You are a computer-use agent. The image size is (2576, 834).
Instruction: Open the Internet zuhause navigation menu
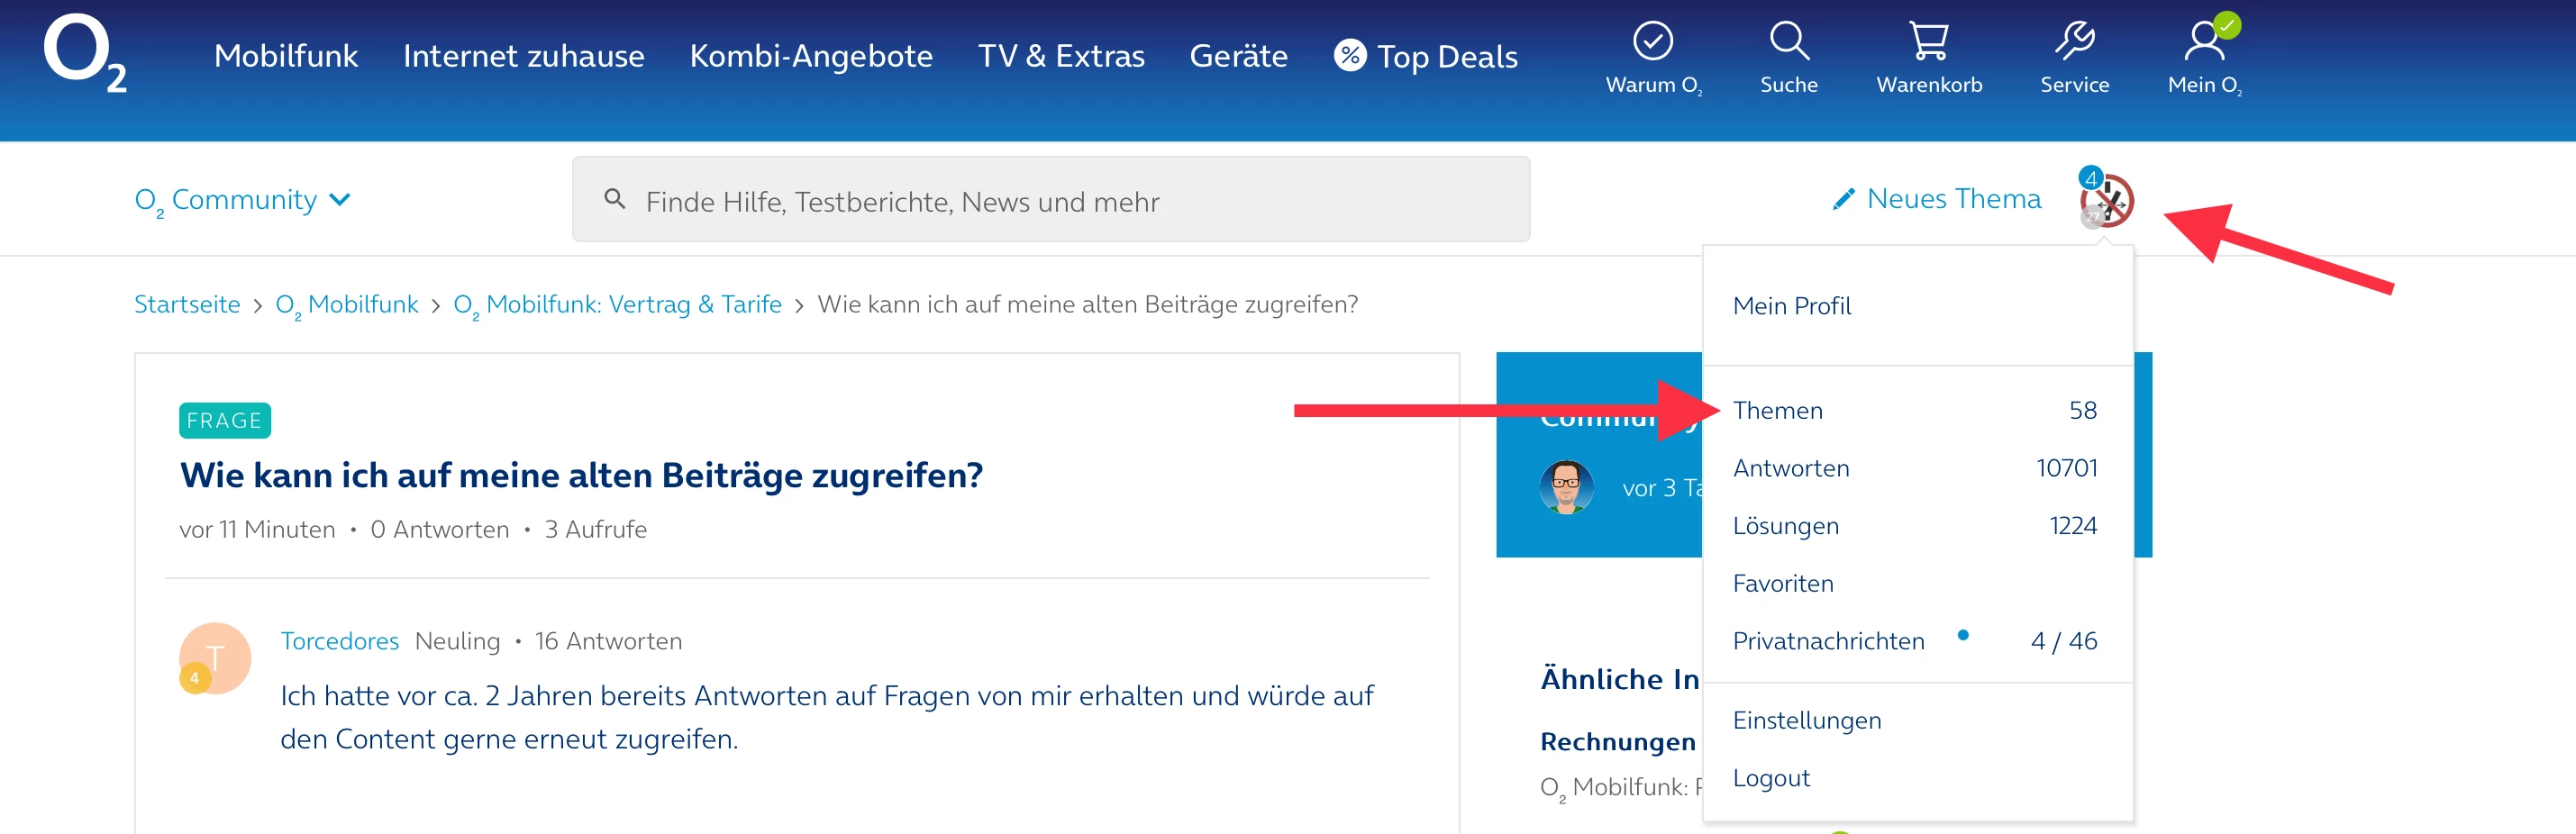pos(523,56)
